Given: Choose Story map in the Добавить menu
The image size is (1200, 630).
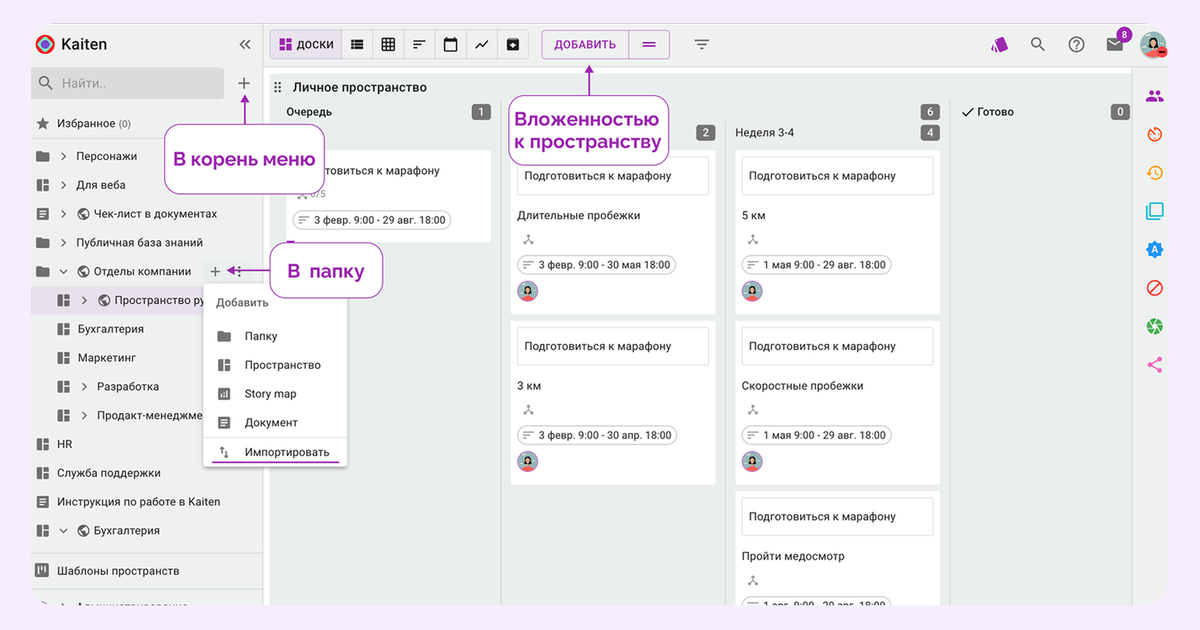Looking at the screenshot, I should coord(275,394).
